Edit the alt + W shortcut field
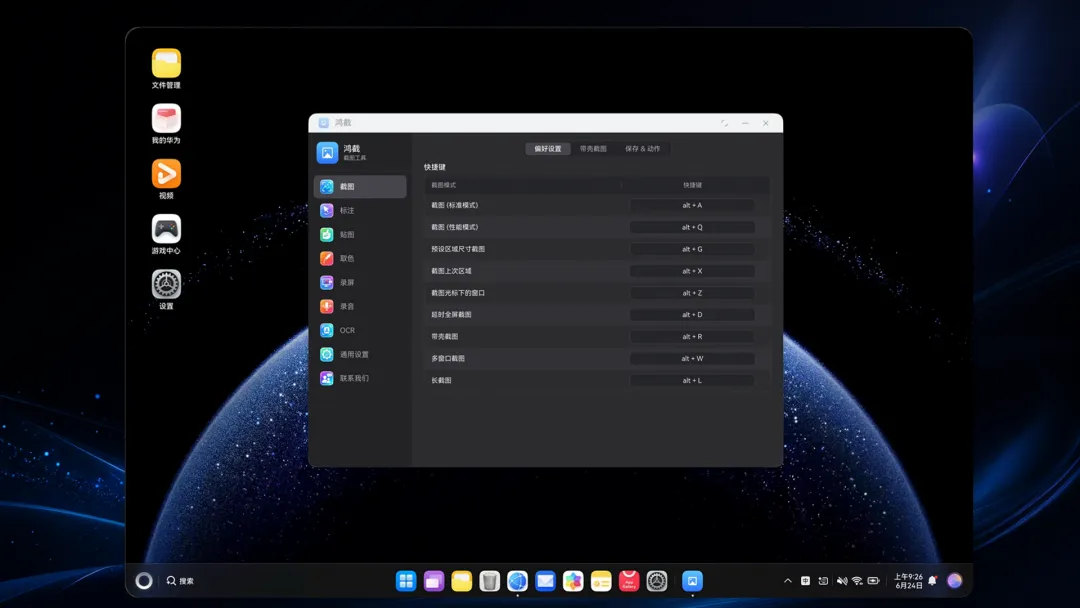The width and height of the screenshot is (1080, 608). pyautogui.click(x=692, y=359)
